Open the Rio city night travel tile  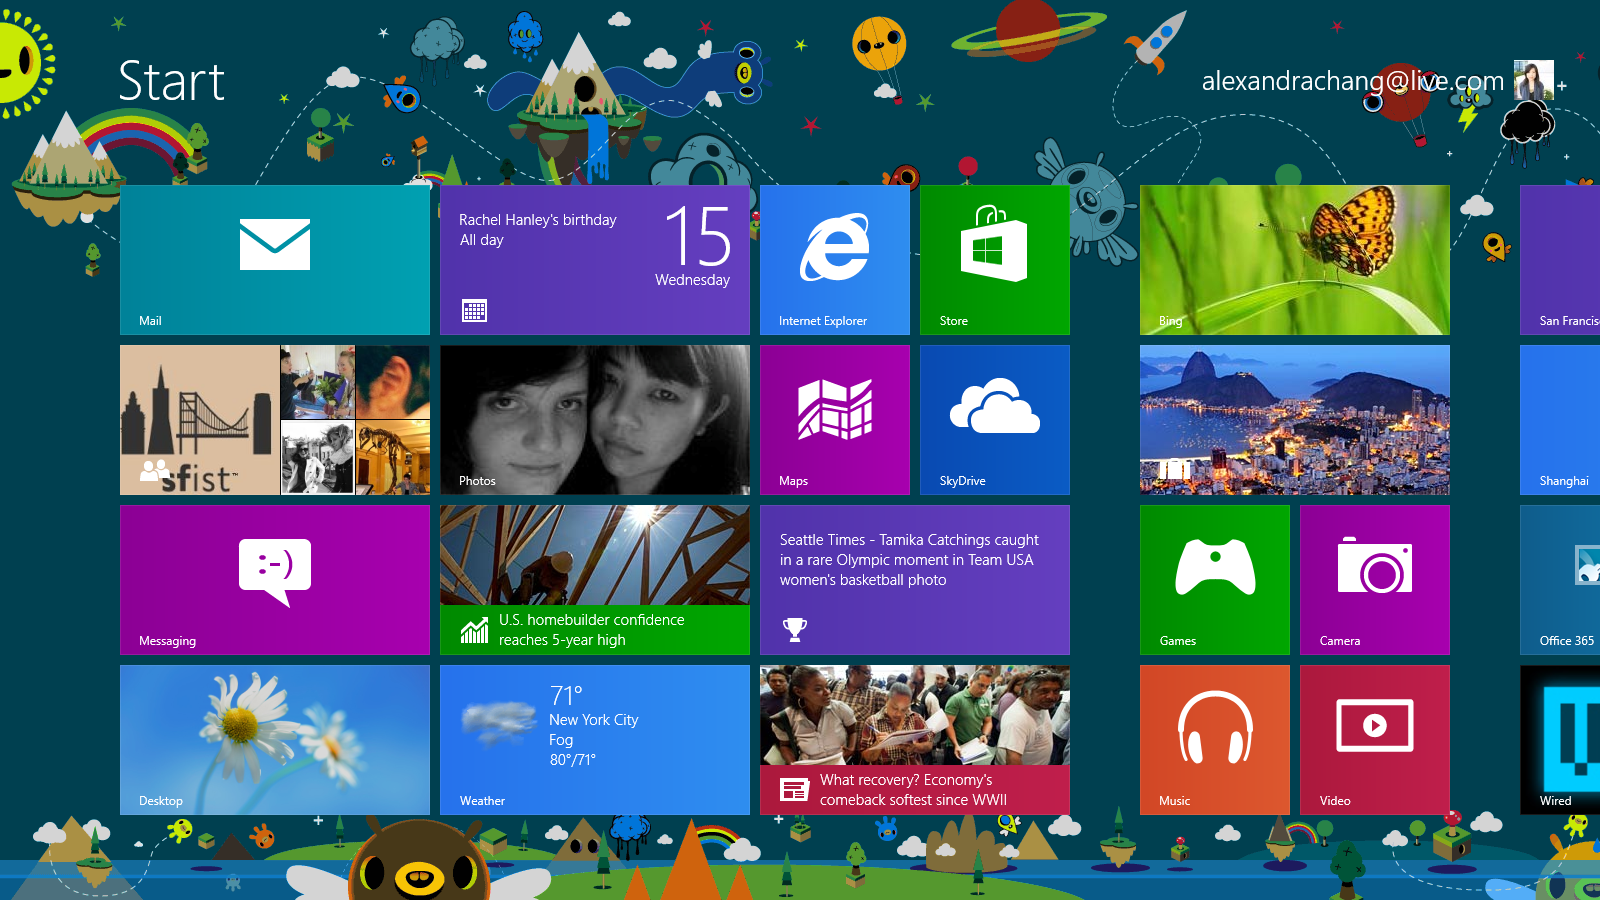pos(1295,420)
